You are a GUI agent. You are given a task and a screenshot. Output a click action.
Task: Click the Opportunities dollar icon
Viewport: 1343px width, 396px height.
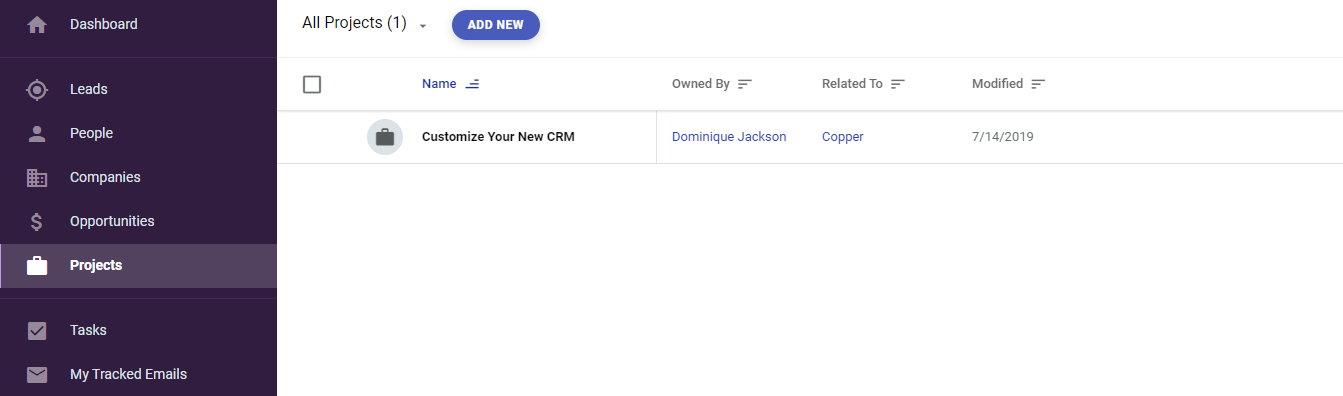pyautogui.click(x=37, y=222)
